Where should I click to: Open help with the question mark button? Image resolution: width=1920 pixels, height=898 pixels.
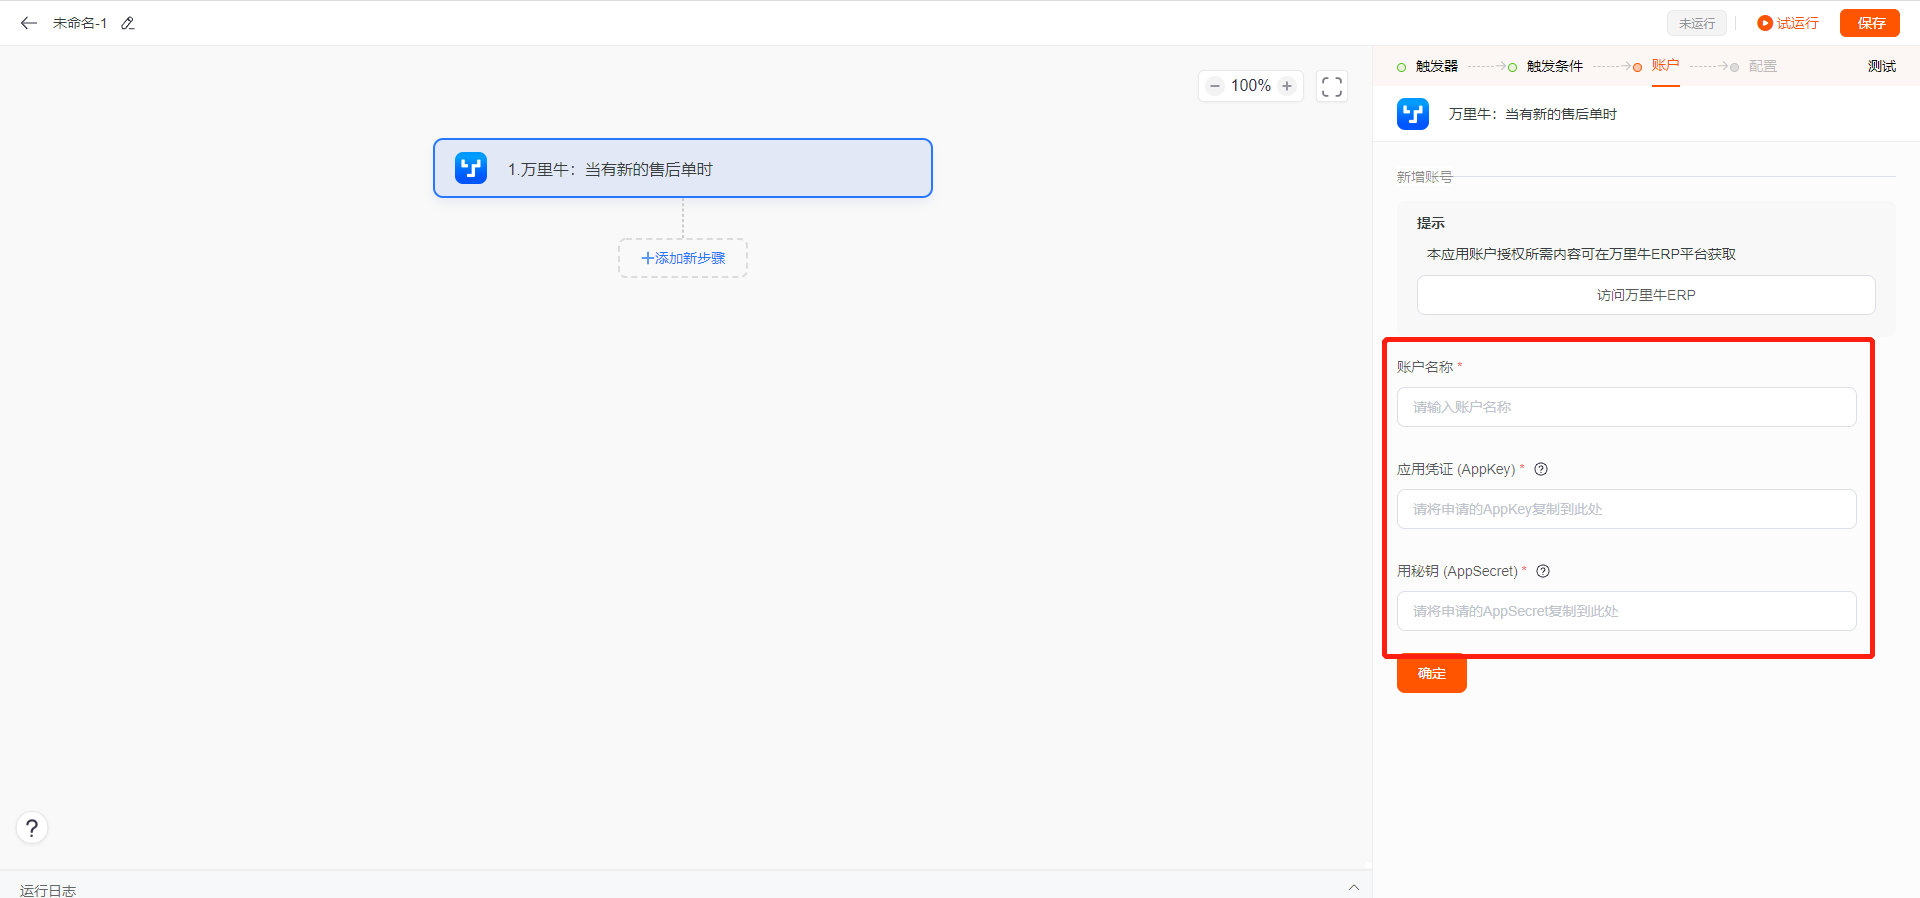click(32, 828)
